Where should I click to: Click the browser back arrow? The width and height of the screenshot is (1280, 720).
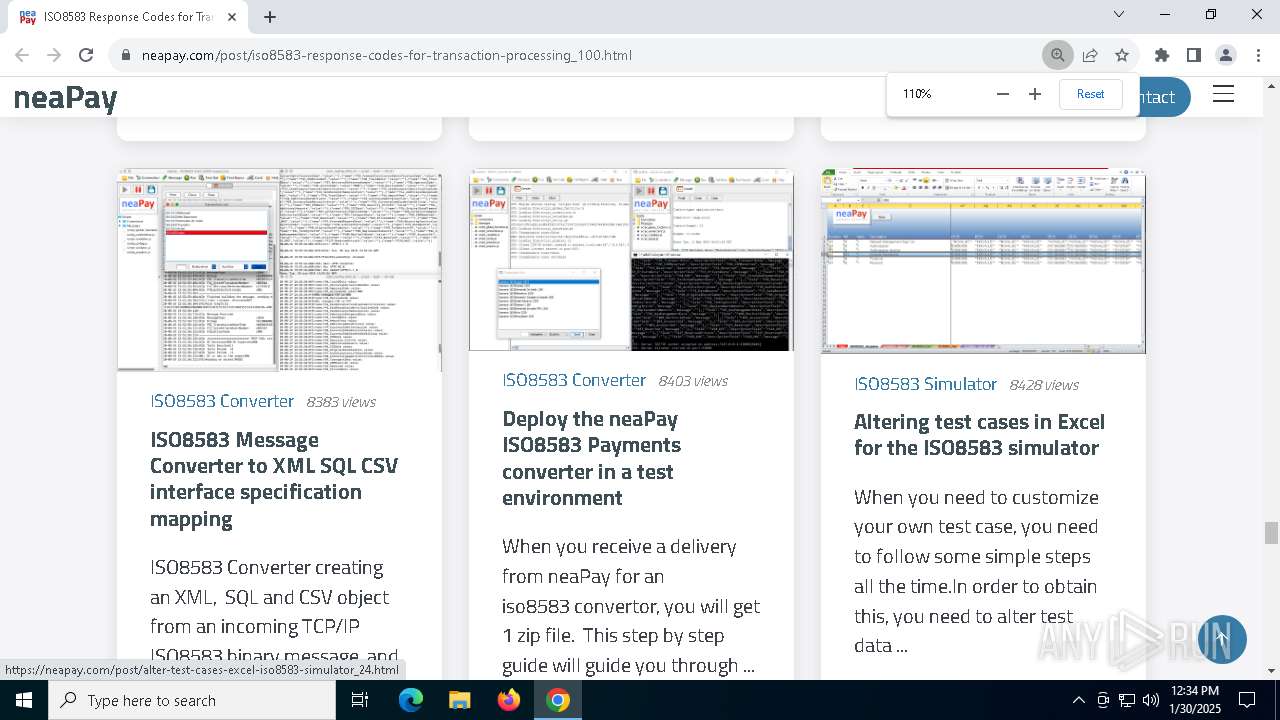pyautogui.click(x=22, y=55)
